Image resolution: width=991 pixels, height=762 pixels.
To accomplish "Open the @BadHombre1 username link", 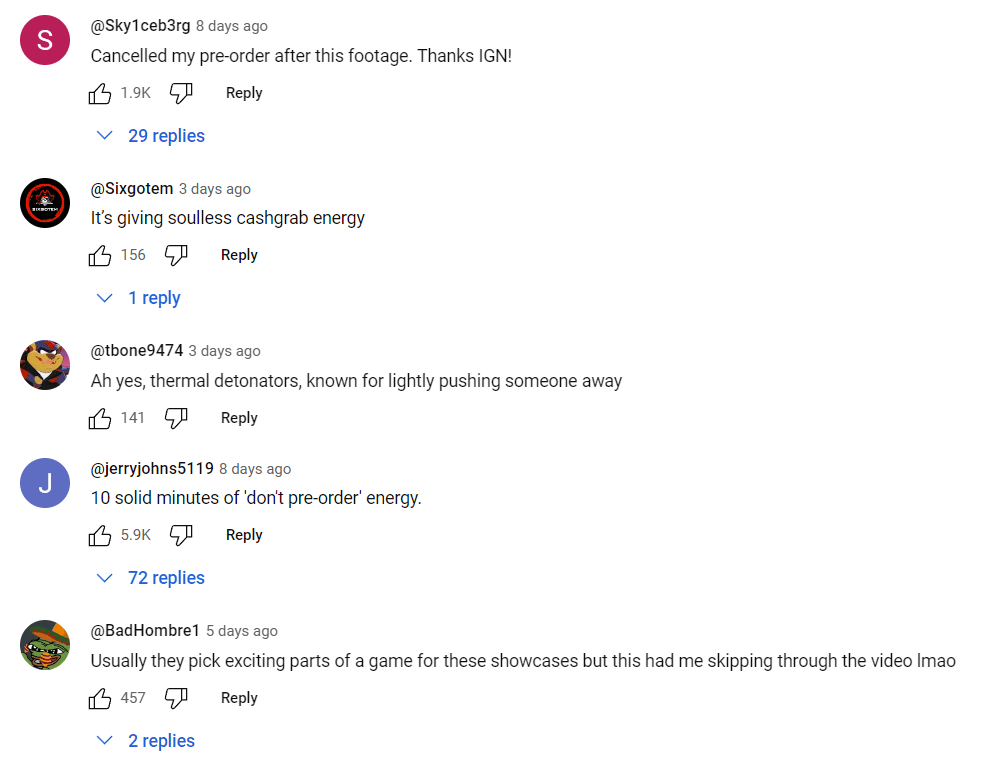I will [x=145, y=631].
